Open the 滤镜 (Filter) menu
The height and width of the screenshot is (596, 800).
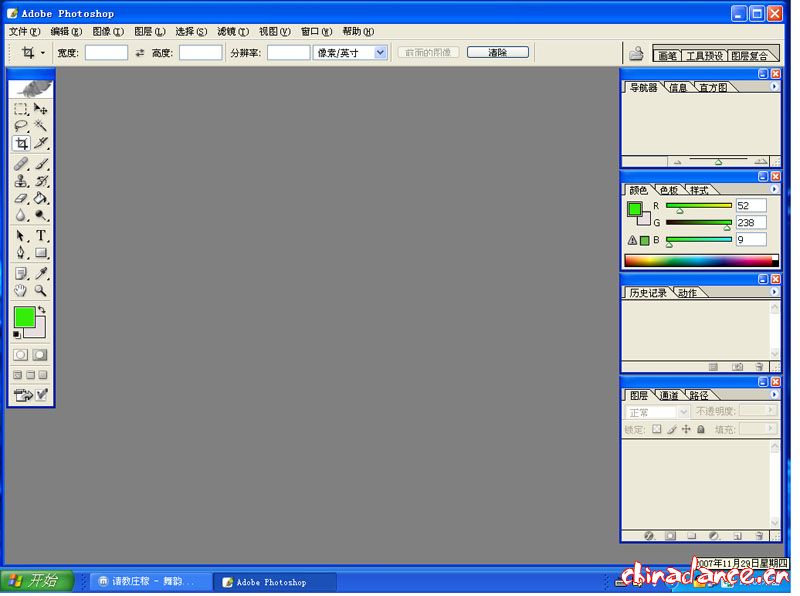[232, 32]
